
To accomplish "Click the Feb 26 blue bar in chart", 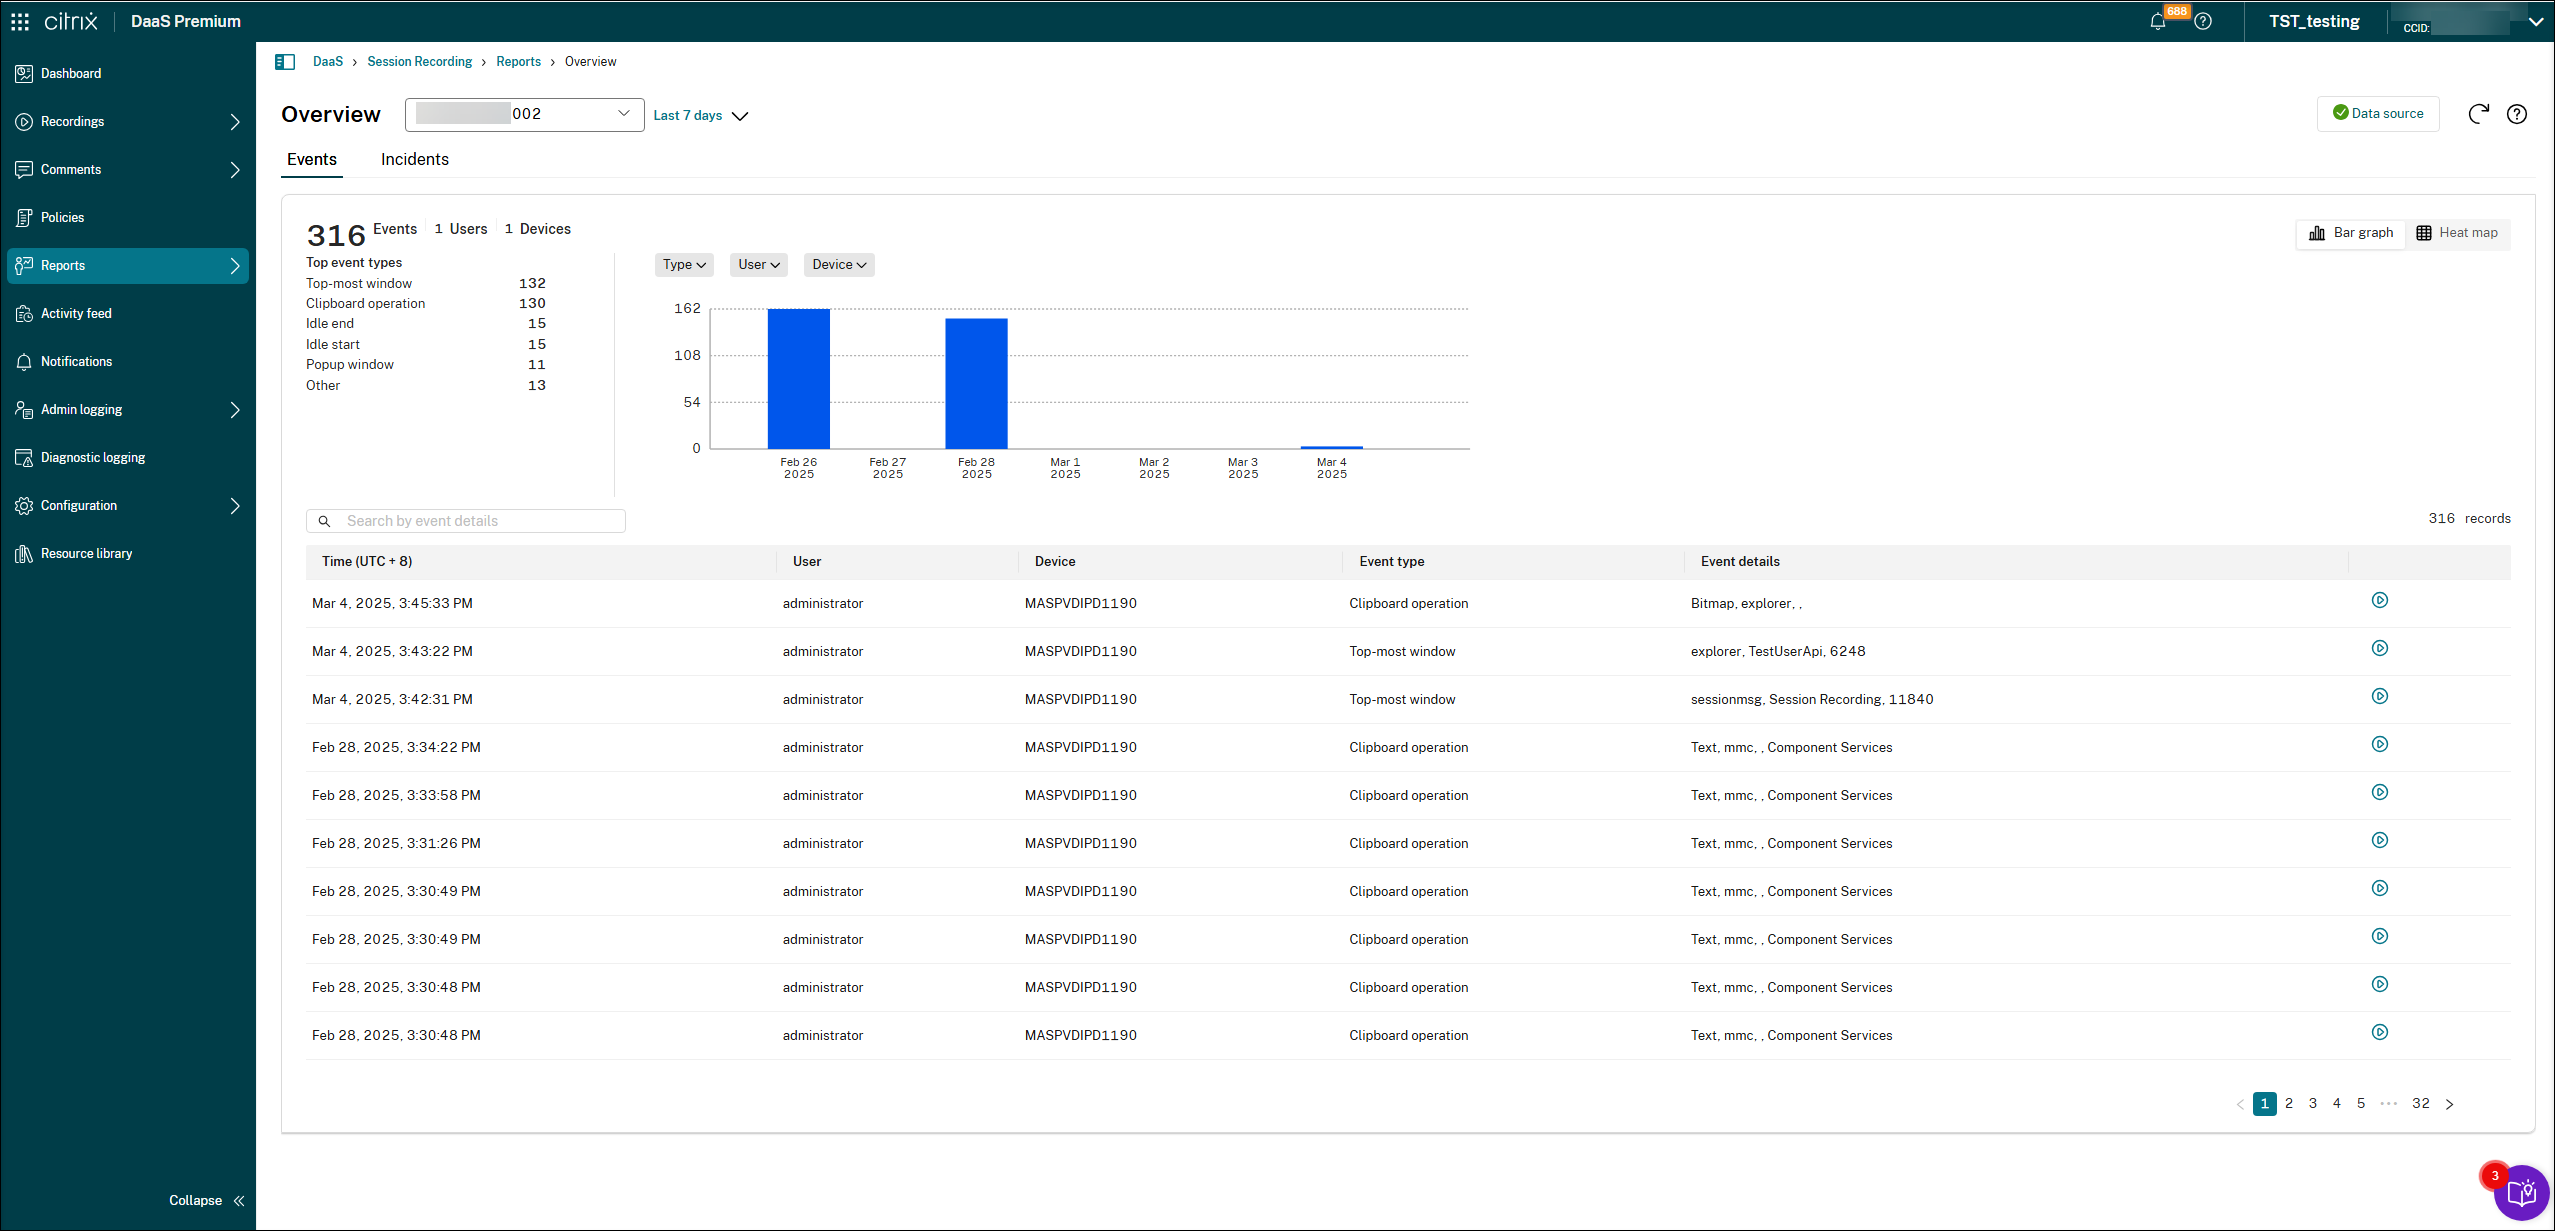I will [x=798, y=378].
